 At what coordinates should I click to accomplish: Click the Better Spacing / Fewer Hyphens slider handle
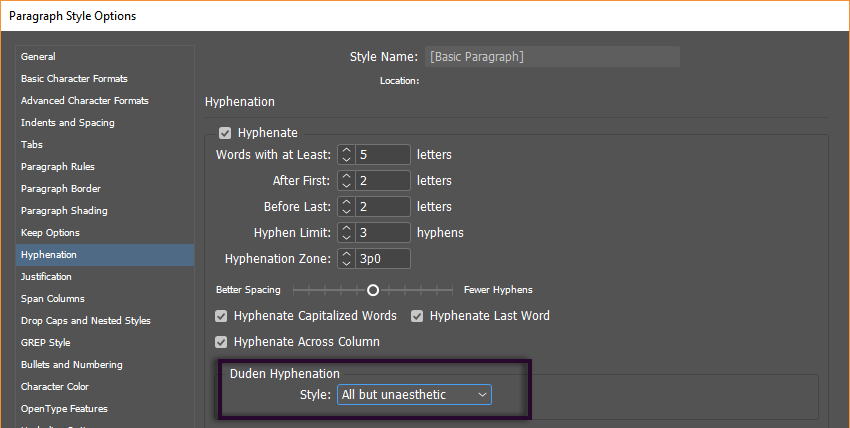coord(373,290)
